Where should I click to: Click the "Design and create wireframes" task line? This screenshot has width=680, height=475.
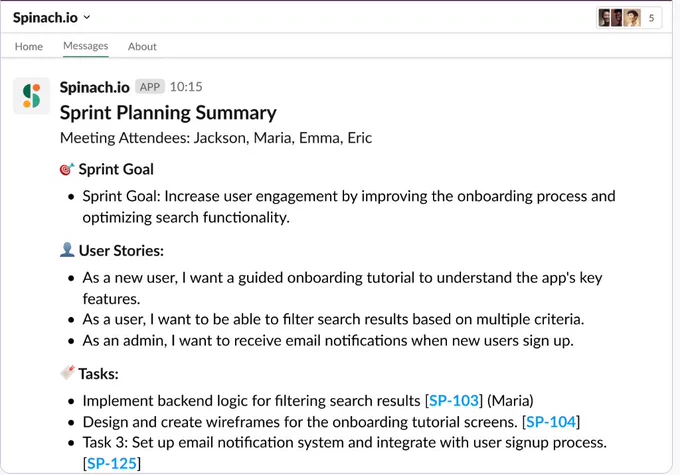[x=331, y=422]
